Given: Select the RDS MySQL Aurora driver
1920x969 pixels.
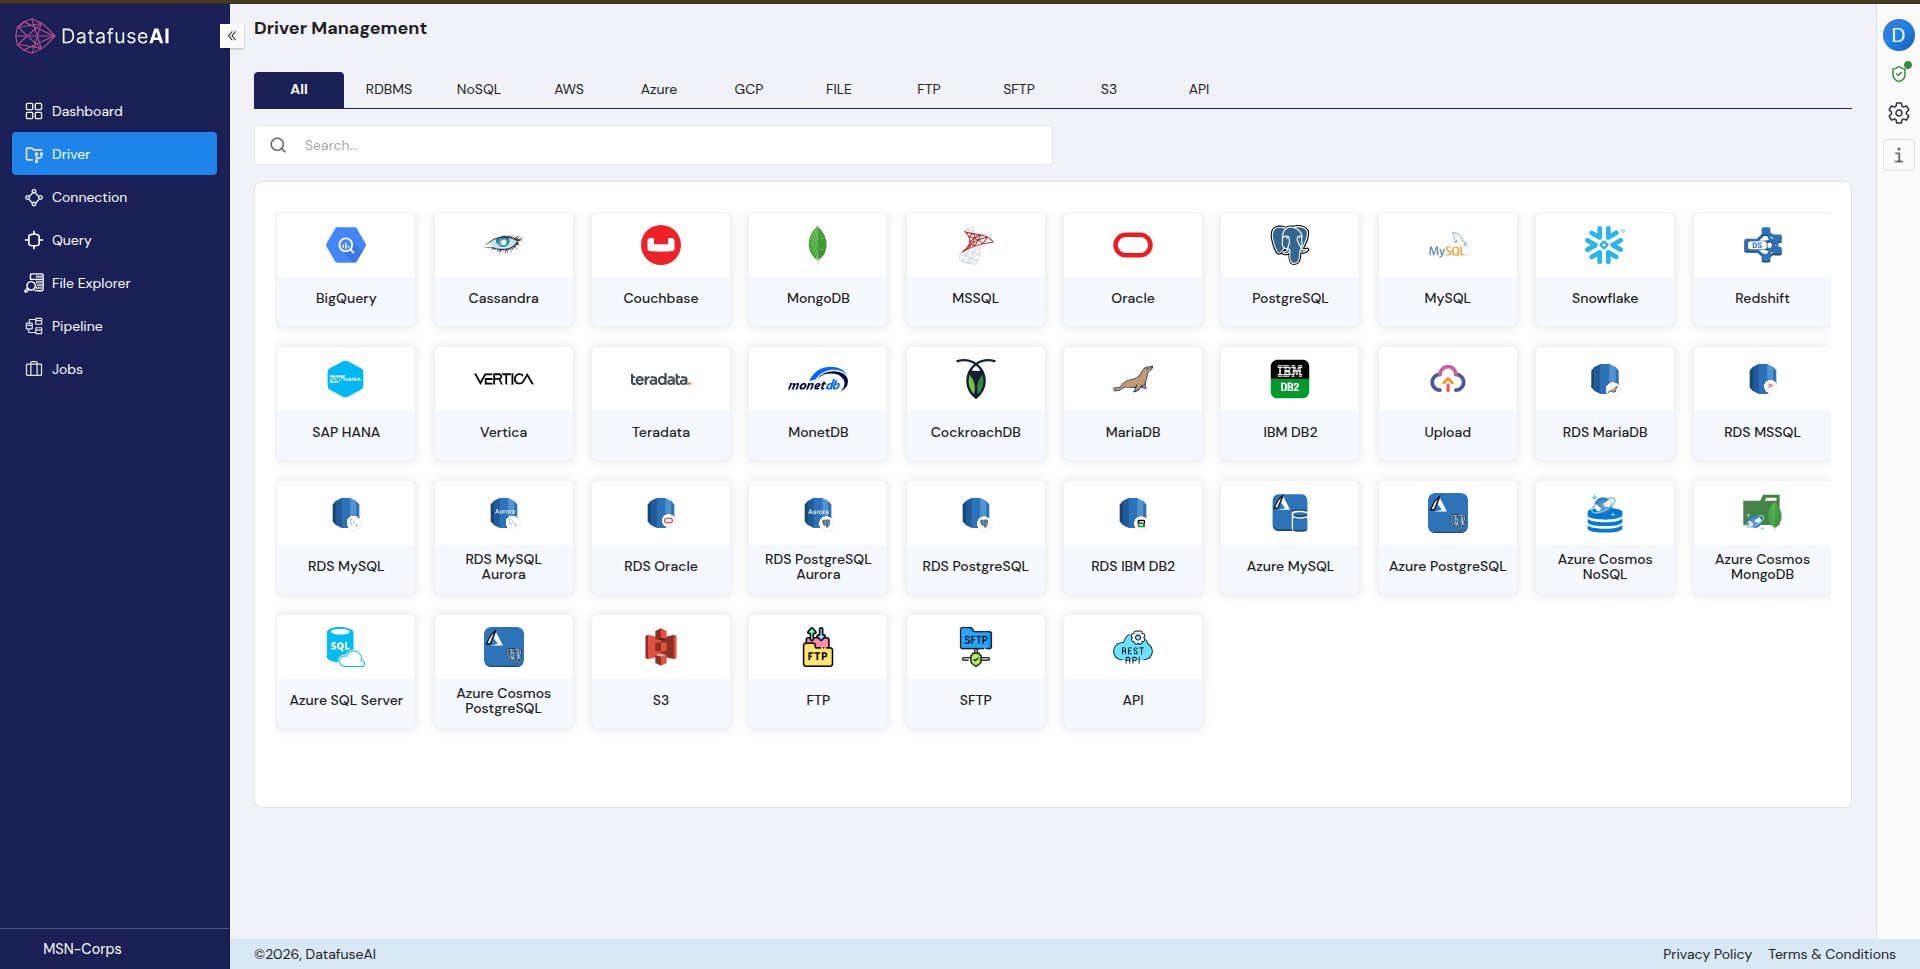Looking at the screenshot, I should [x=503, y=538].
